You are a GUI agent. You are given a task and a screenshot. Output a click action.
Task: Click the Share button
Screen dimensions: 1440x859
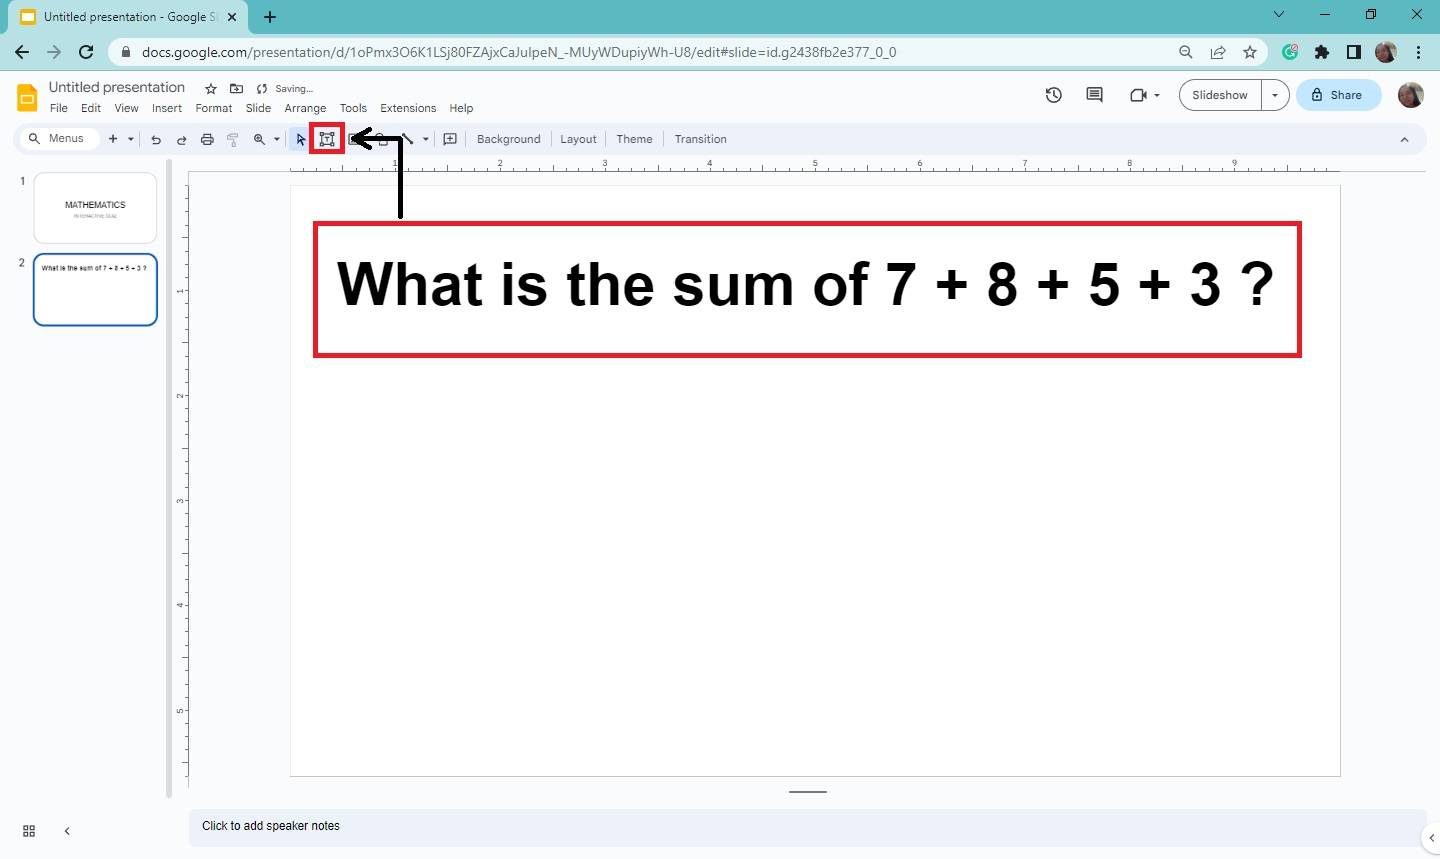click(x=1338, y=94)
